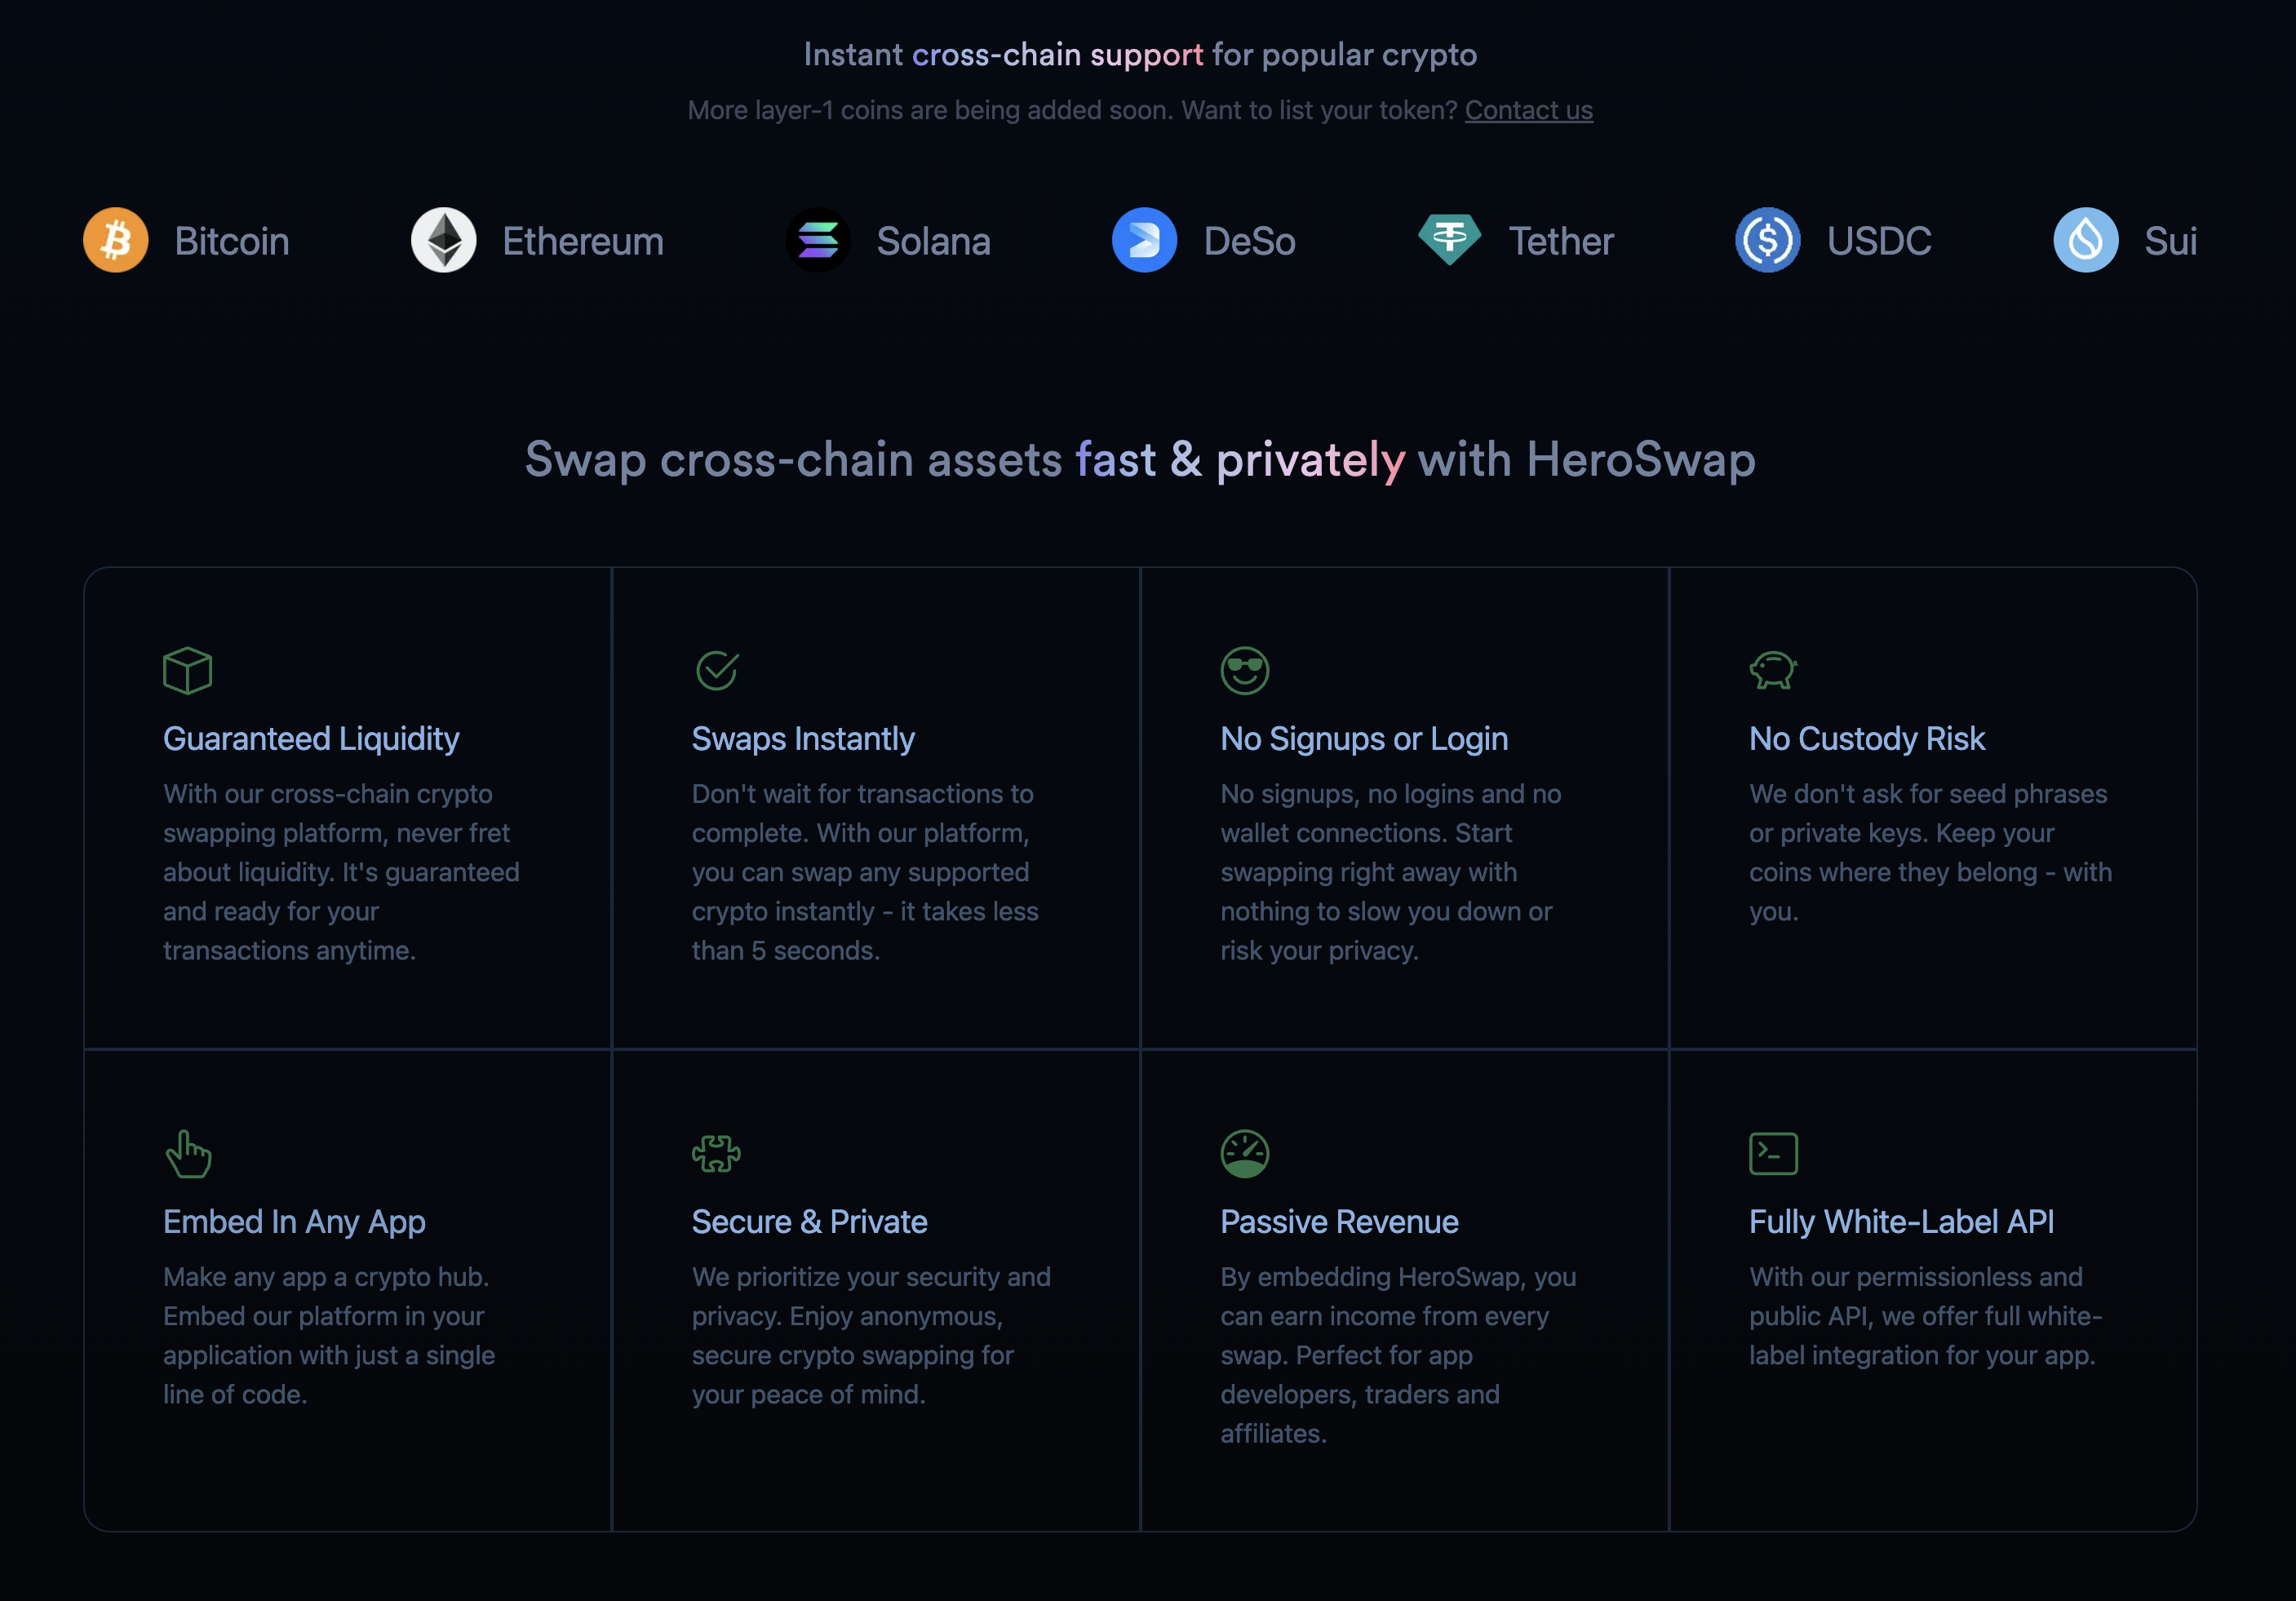Click the 'By embedding HeroSwap' description
Screen dimensions: 2296x1601
(x=1398, y=1355)
